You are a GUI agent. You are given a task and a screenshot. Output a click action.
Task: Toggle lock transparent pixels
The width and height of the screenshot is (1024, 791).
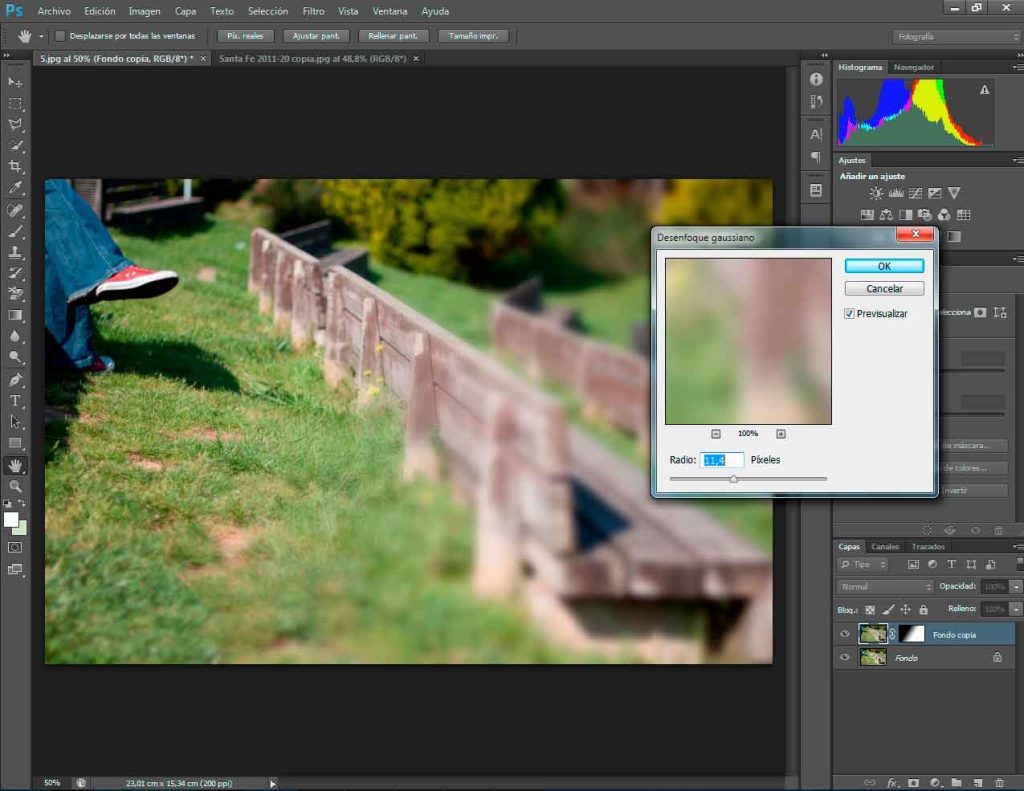coord(870,609)
